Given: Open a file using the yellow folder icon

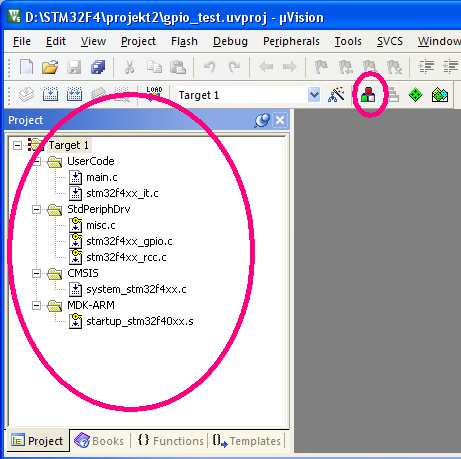Looking at the screenshot, I should pyautogui.click(x=50, y=67).
